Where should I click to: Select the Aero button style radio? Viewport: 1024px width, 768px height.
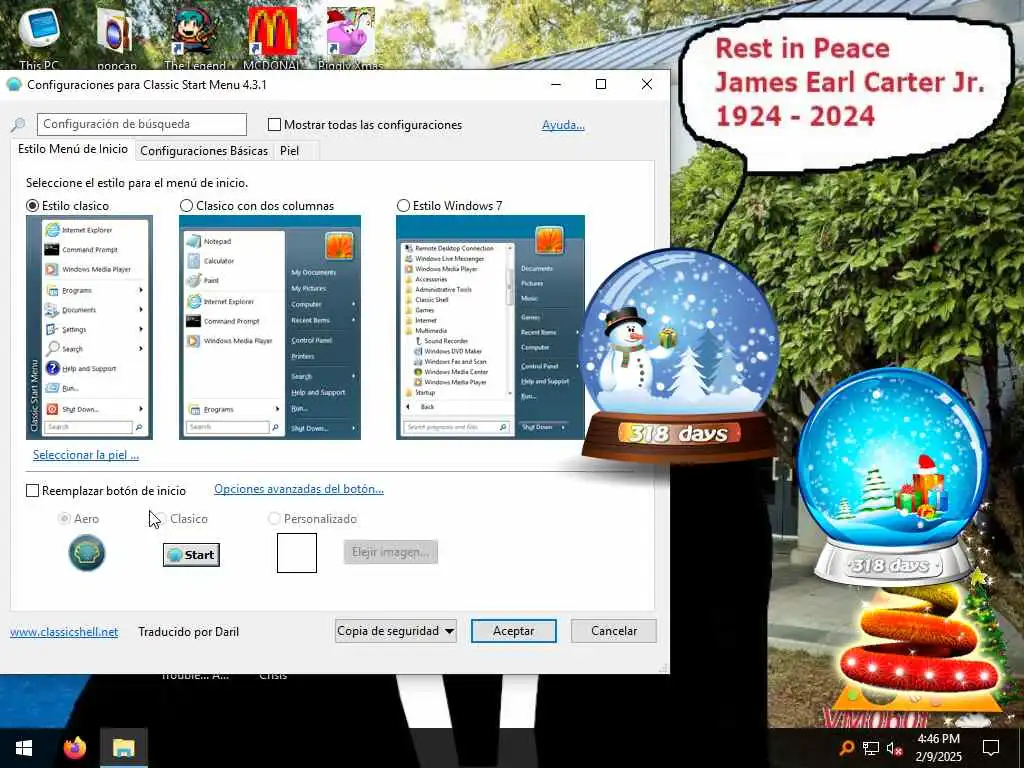coord(64,519)
